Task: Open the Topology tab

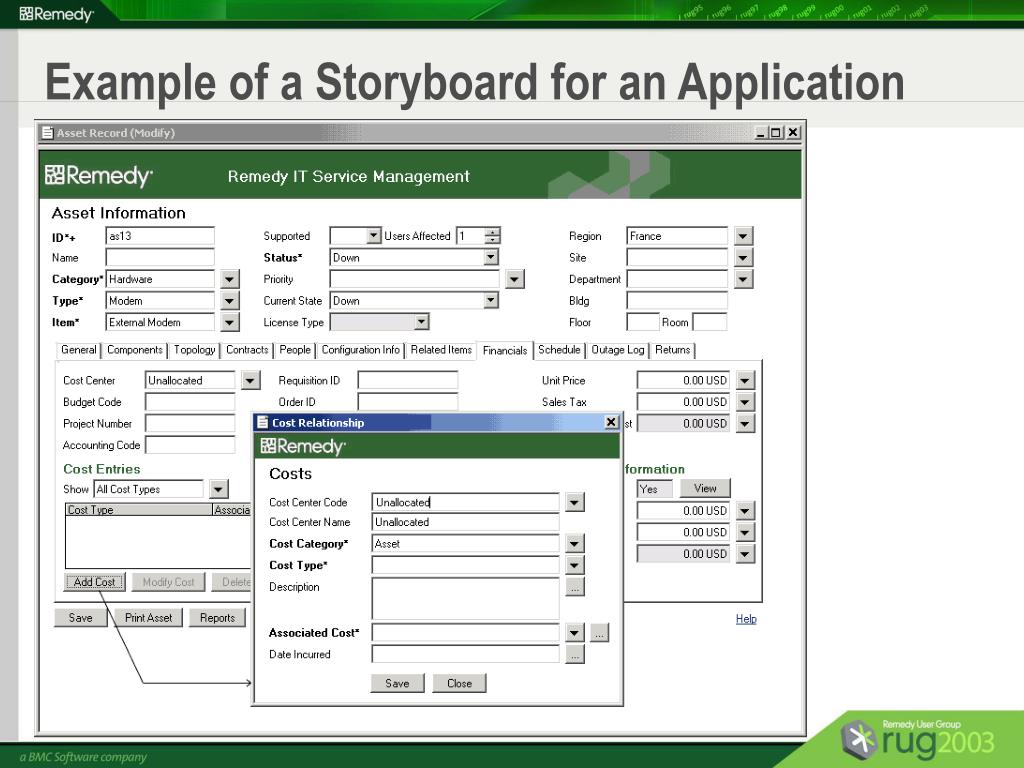Action: (194, 350)
